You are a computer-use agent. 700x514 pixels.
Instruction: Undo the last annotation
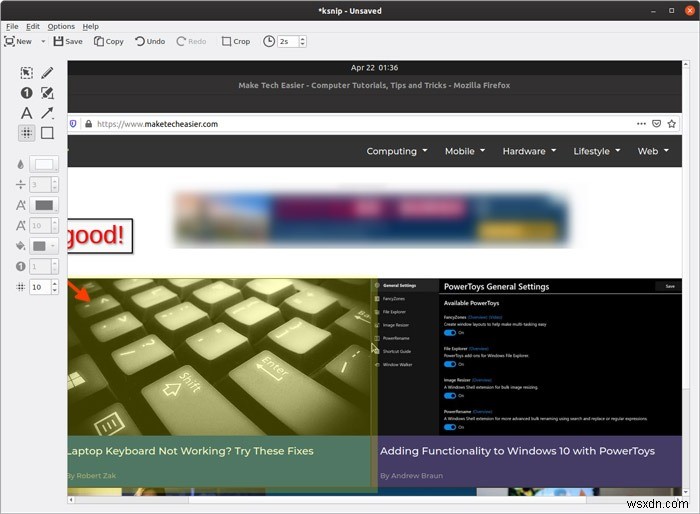pos(150,42)
